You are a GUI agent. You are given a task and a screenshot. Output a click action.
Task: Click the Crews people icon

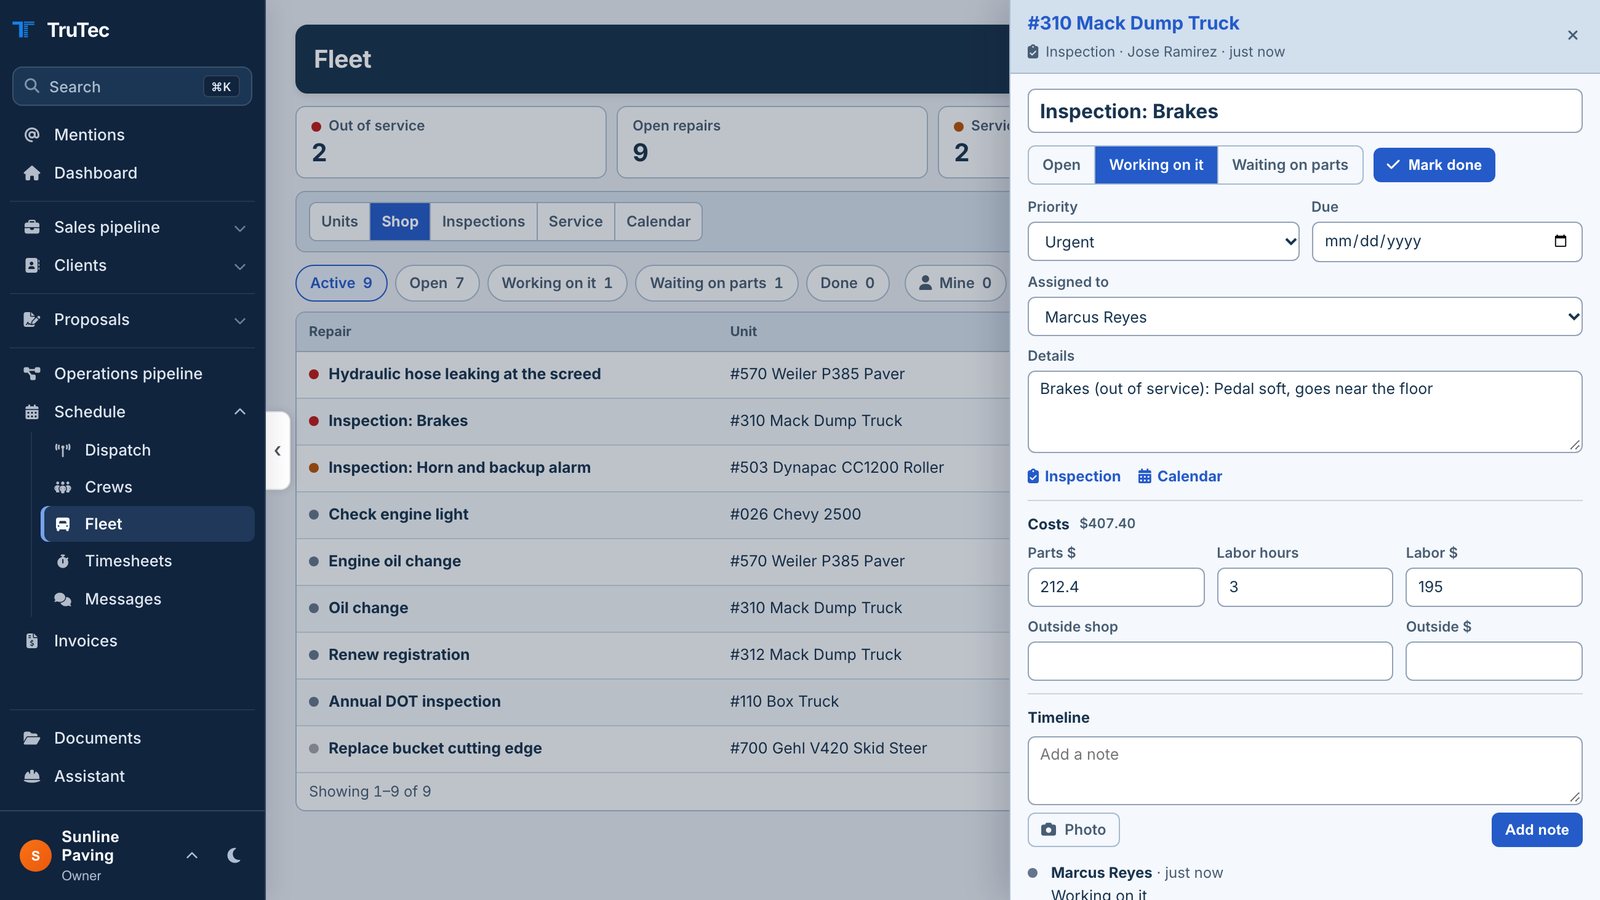[63, 487]
